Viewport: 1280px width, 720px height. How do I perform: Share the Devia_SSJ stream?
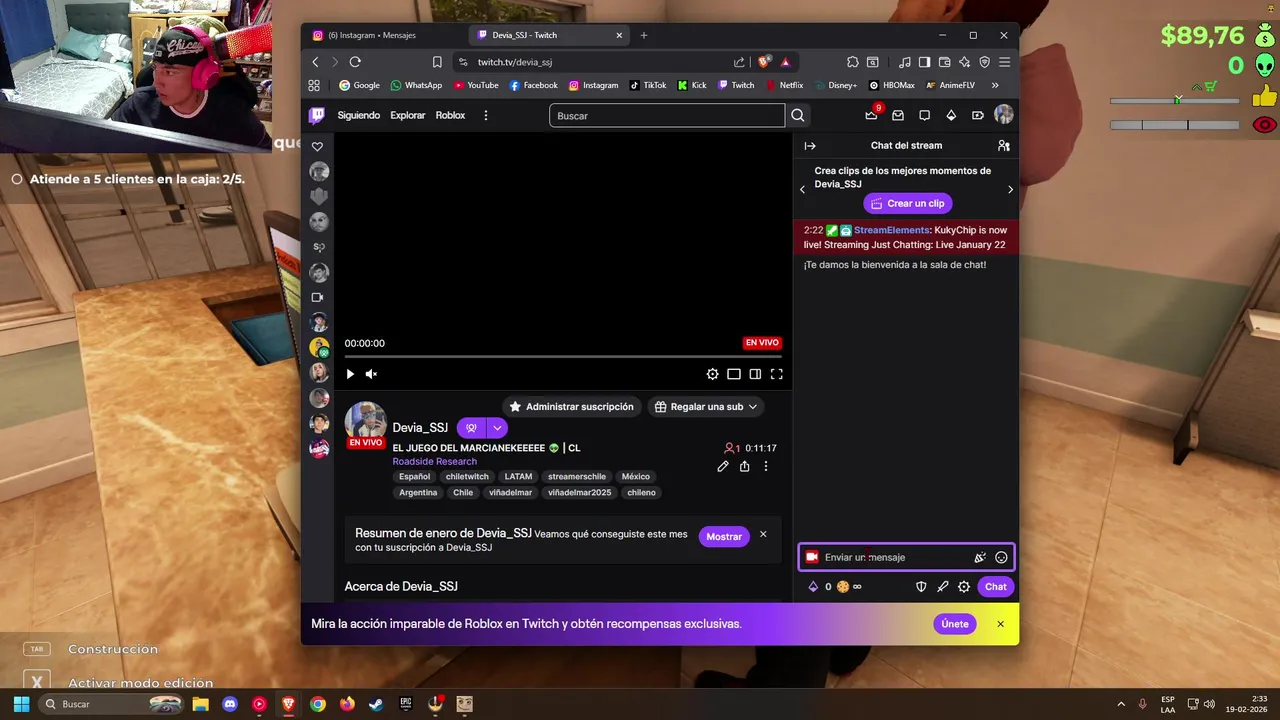[x=744, y=466]
